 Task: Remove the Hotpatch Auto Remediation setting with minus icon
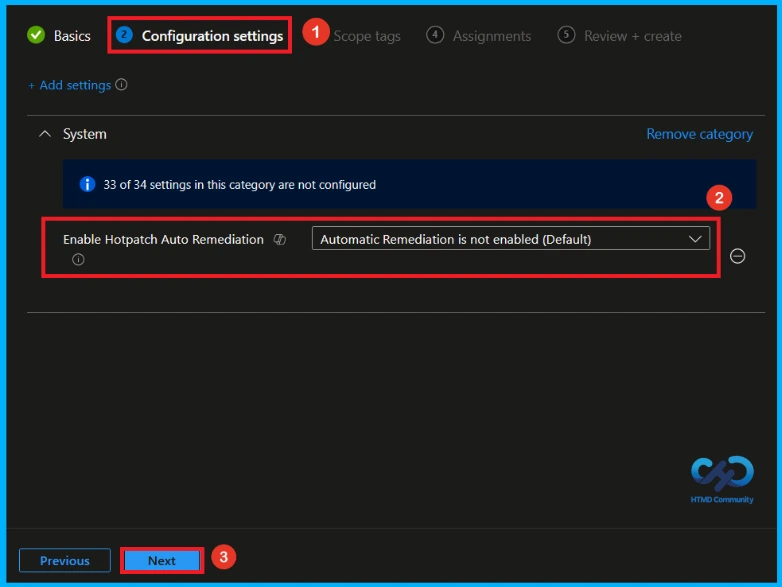pos(737,256)
